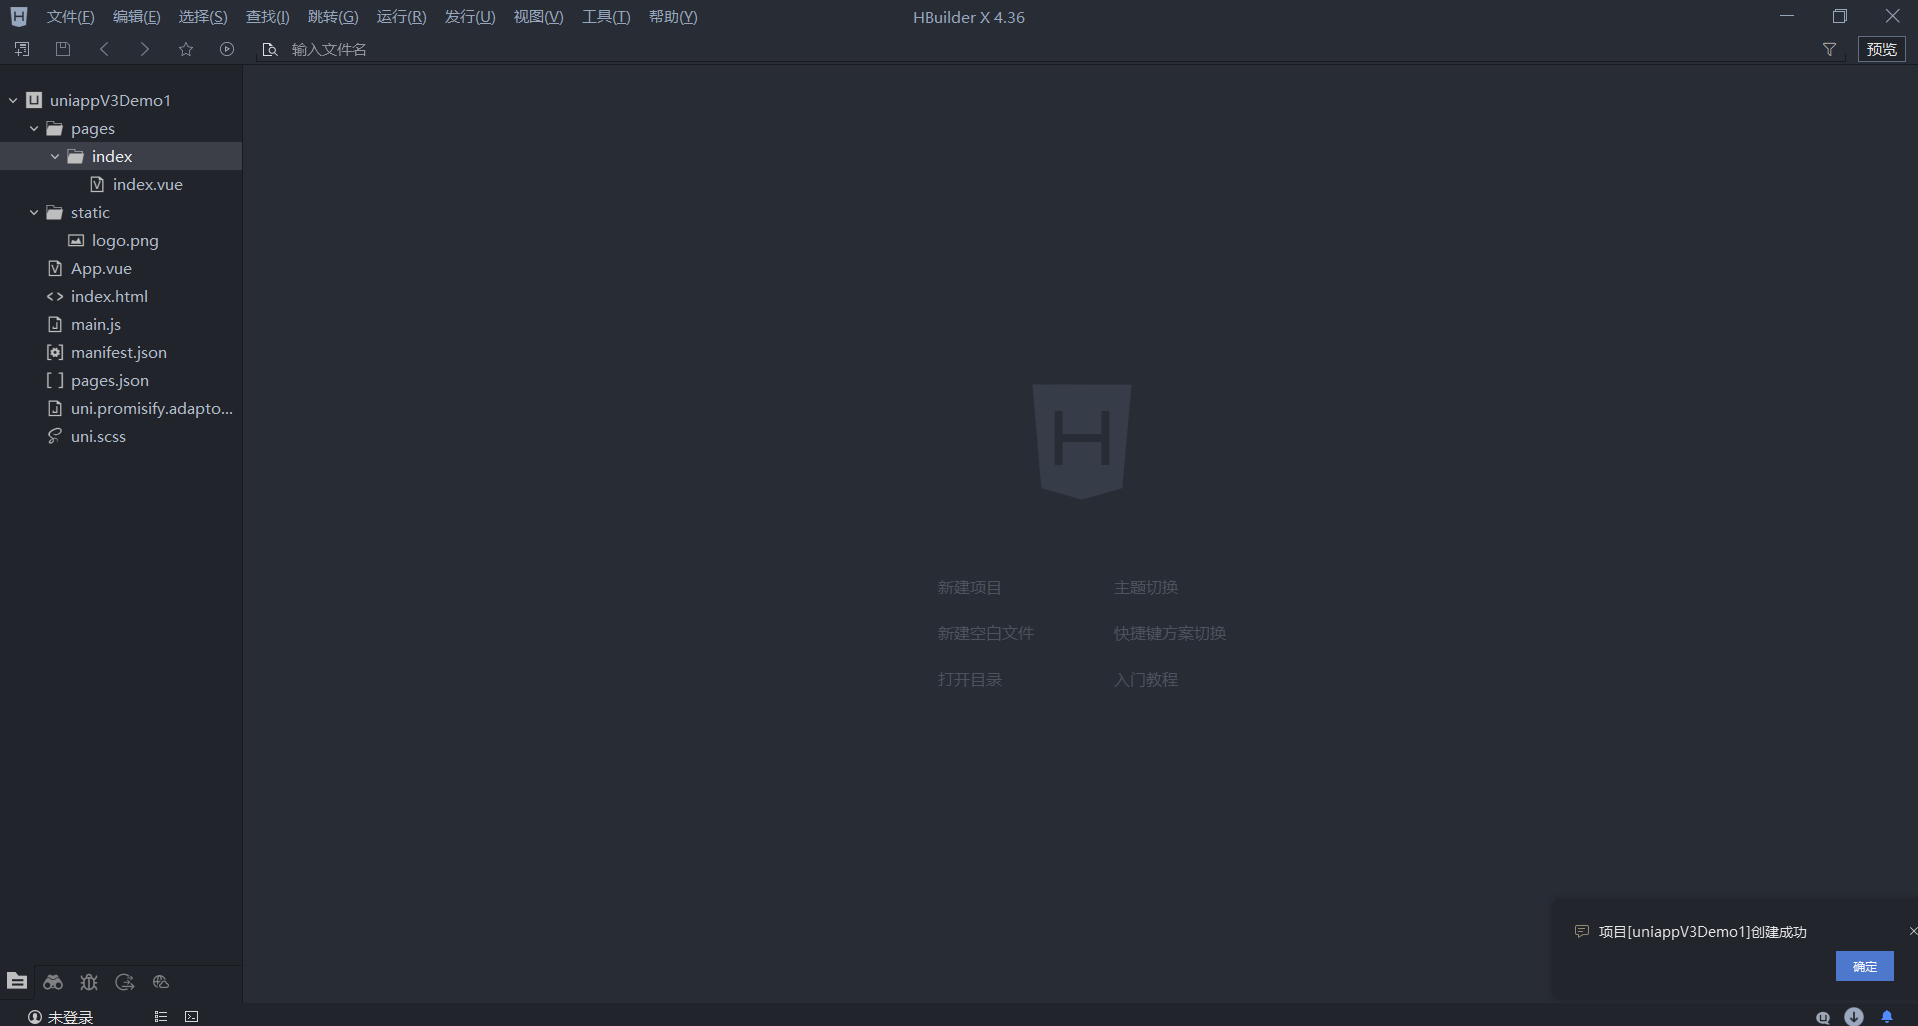Open the 帮助(Y) menu
Viewport: 1918px width, 1026px height.
click(x=673, y=17)
